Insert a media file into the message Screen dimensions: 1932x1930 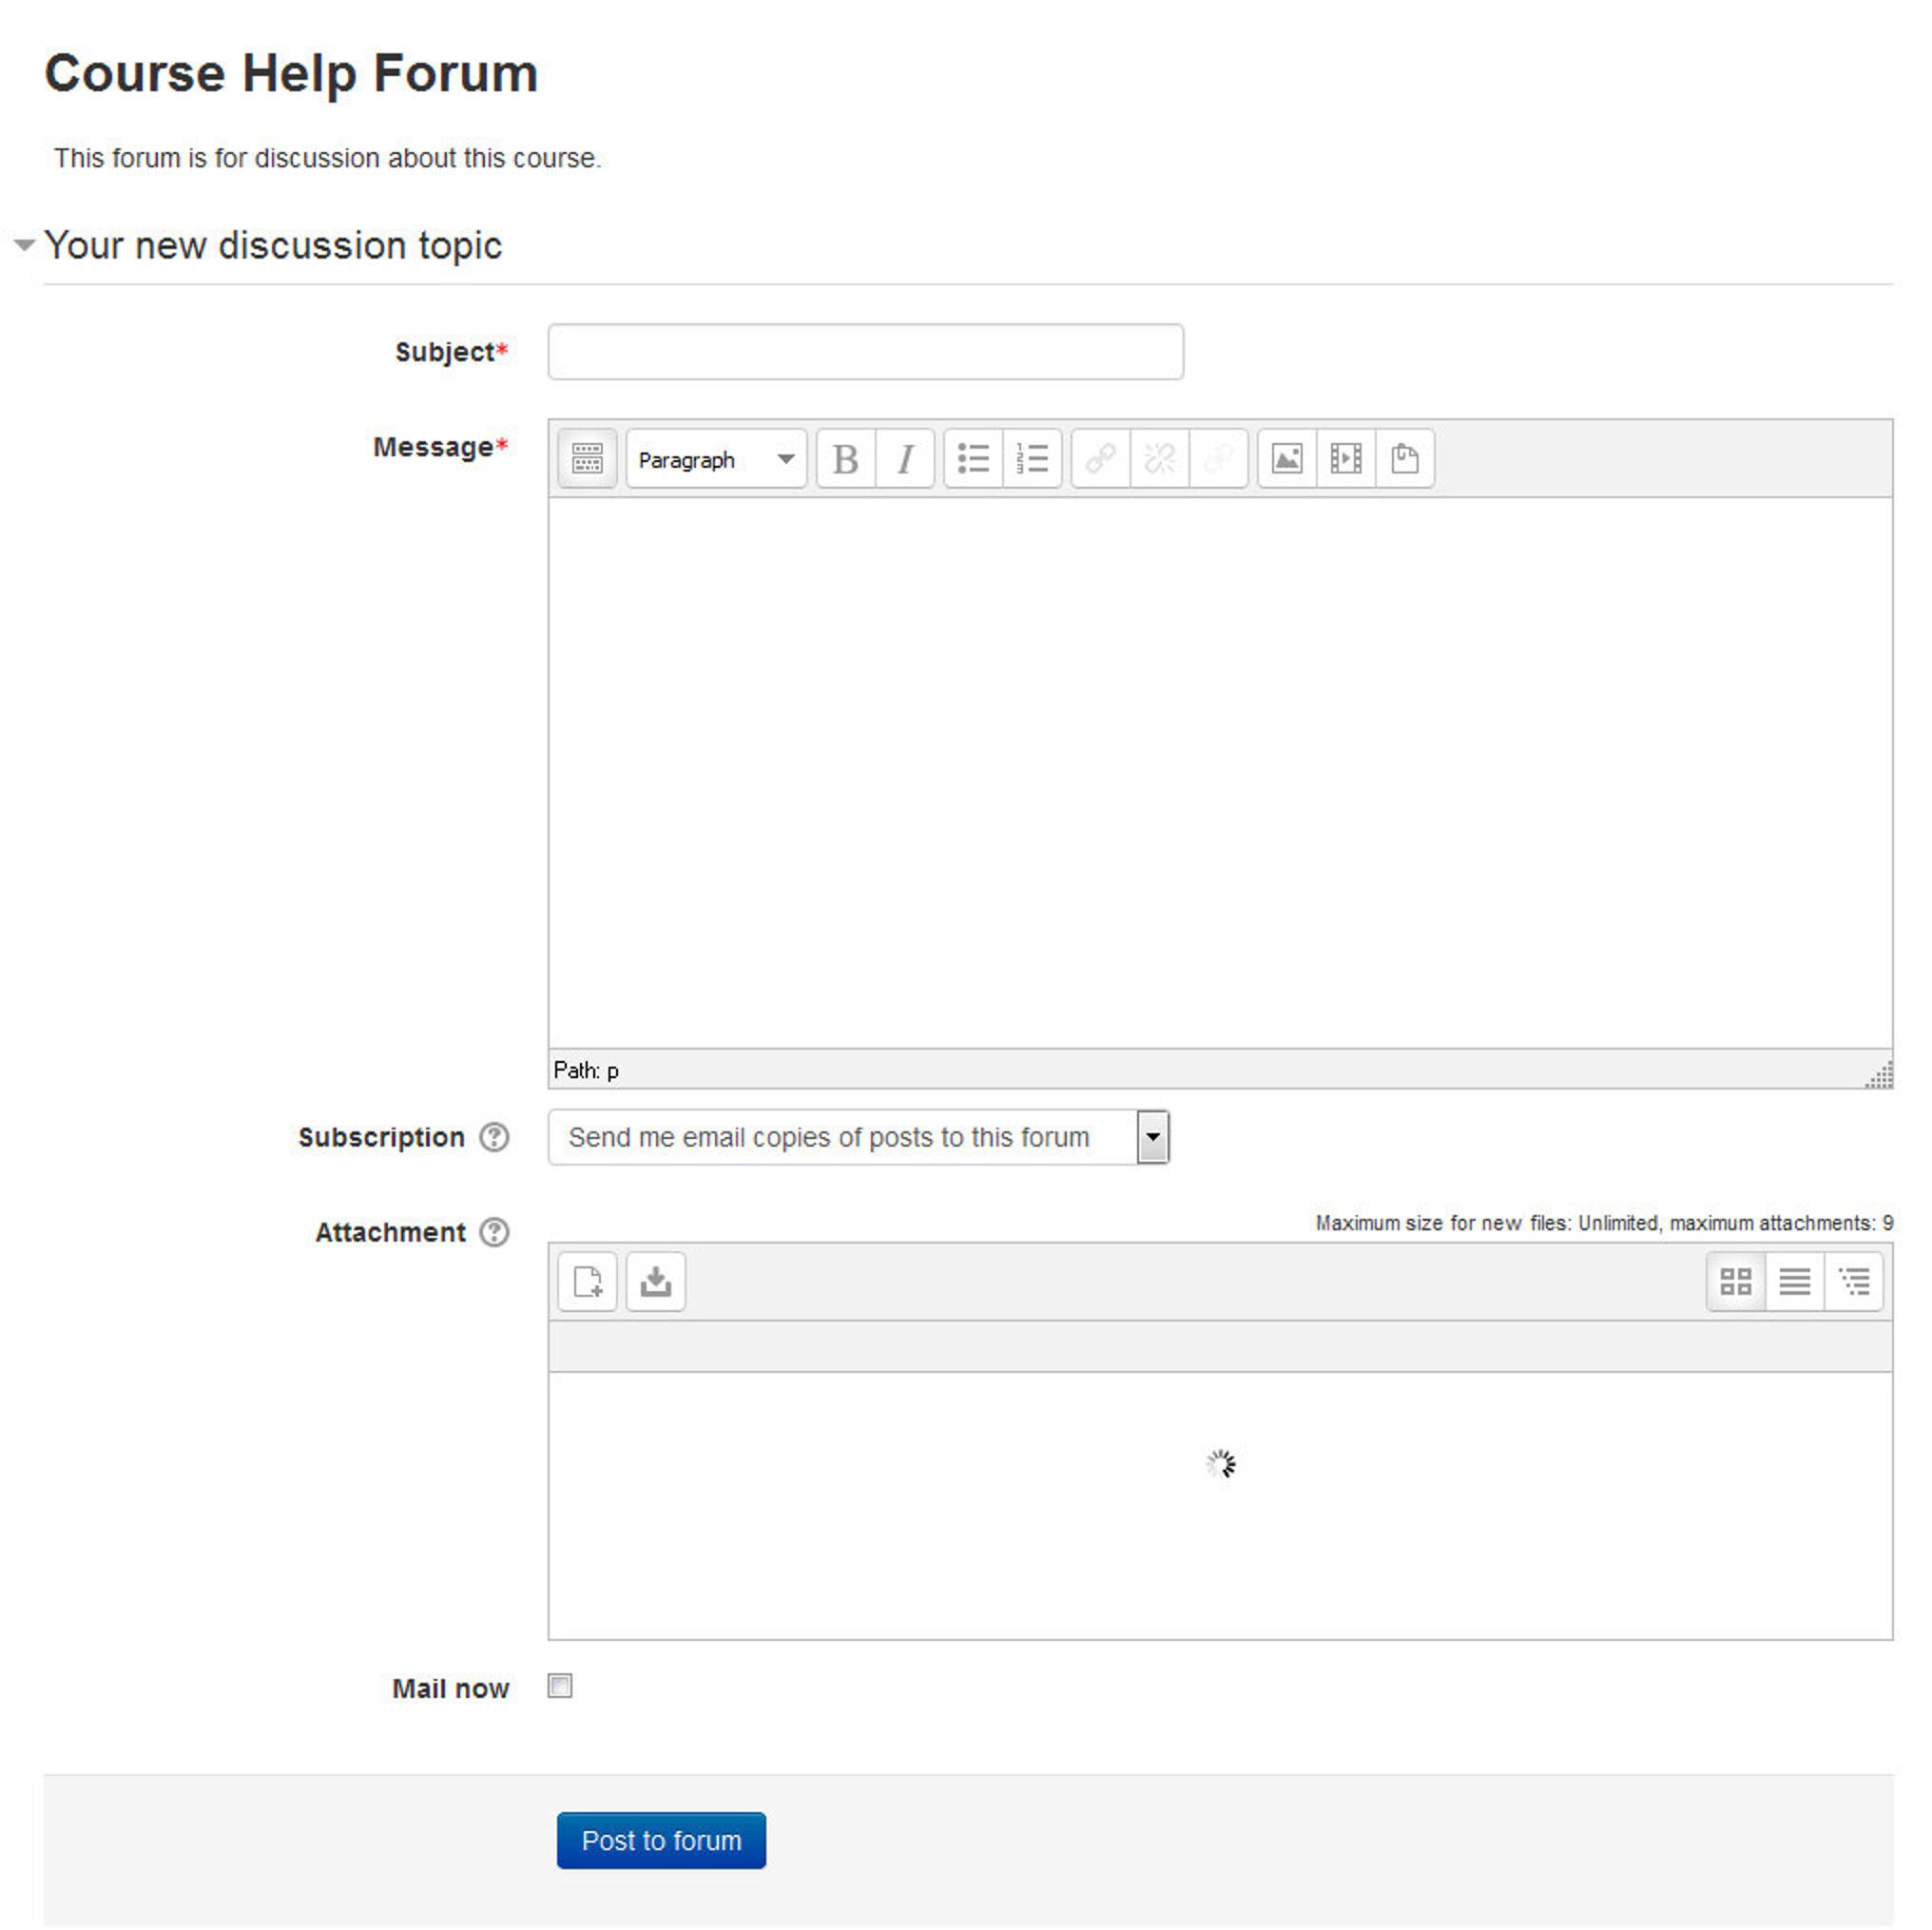tap(1345, 458)
